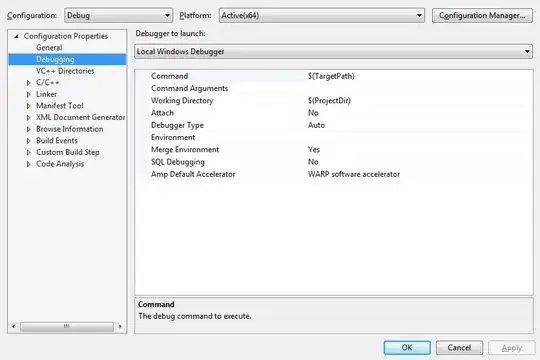Expand the Manifest Tool node

point(29,106)
